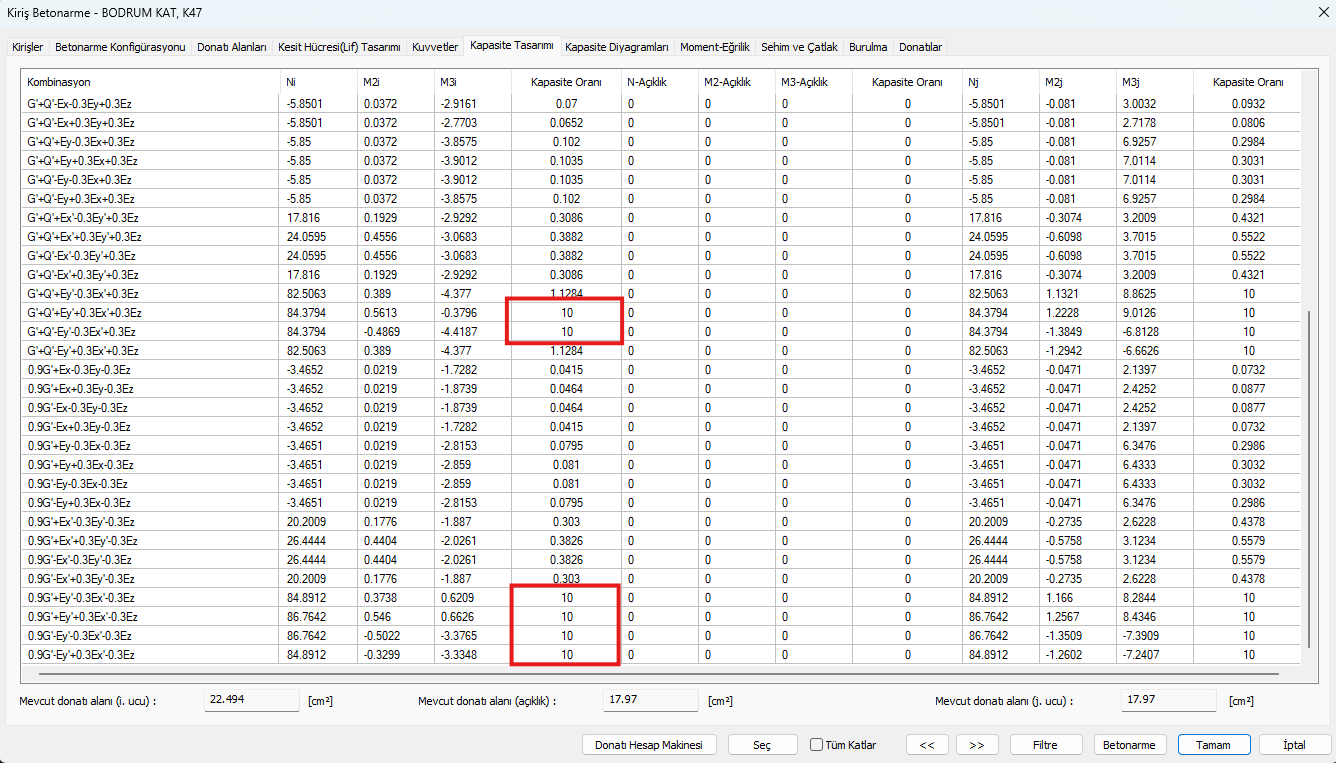Confirm with the Tamam button

[x=1214, y=745]
